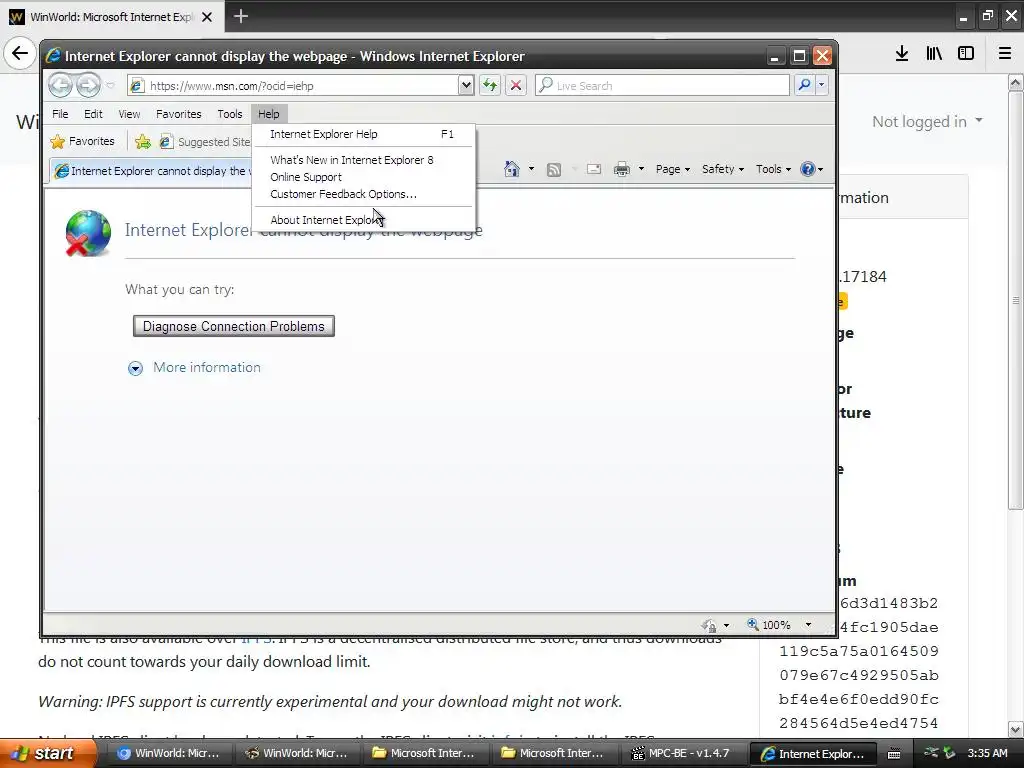Close the WinWorld Firefox tab

[207, 17]
